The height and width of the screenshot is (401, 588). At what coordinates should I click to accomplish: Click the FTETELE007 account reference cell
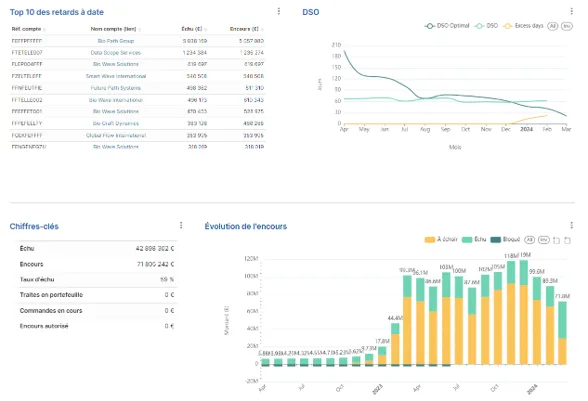click(27, 53)
